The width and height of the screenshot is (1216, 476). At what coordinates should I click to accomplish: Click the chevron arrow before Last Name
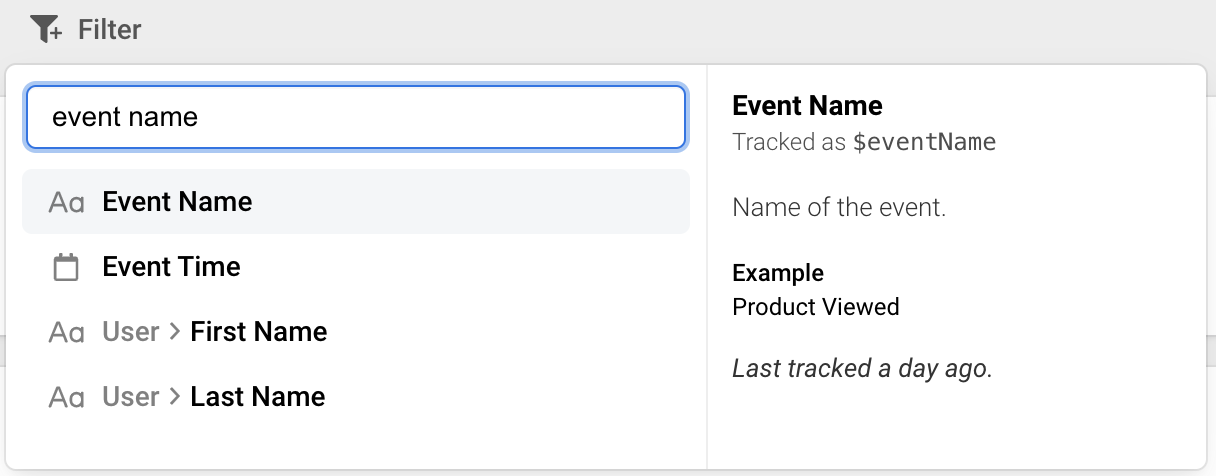pyautogui.click(x=175, y=397)
